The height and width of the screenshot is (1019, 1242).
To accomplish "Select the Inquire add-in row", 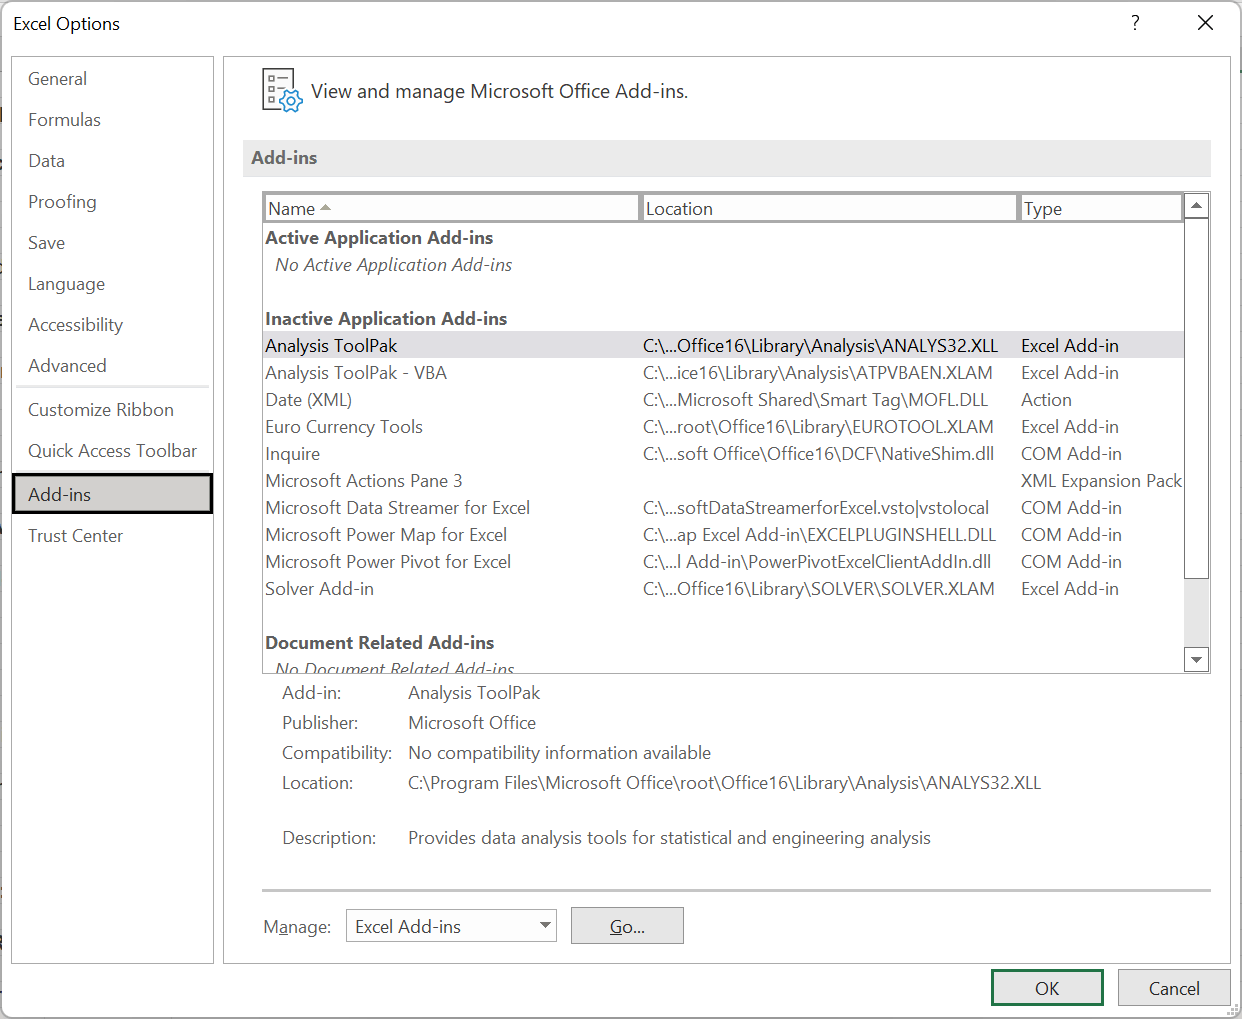I will 723,453.
